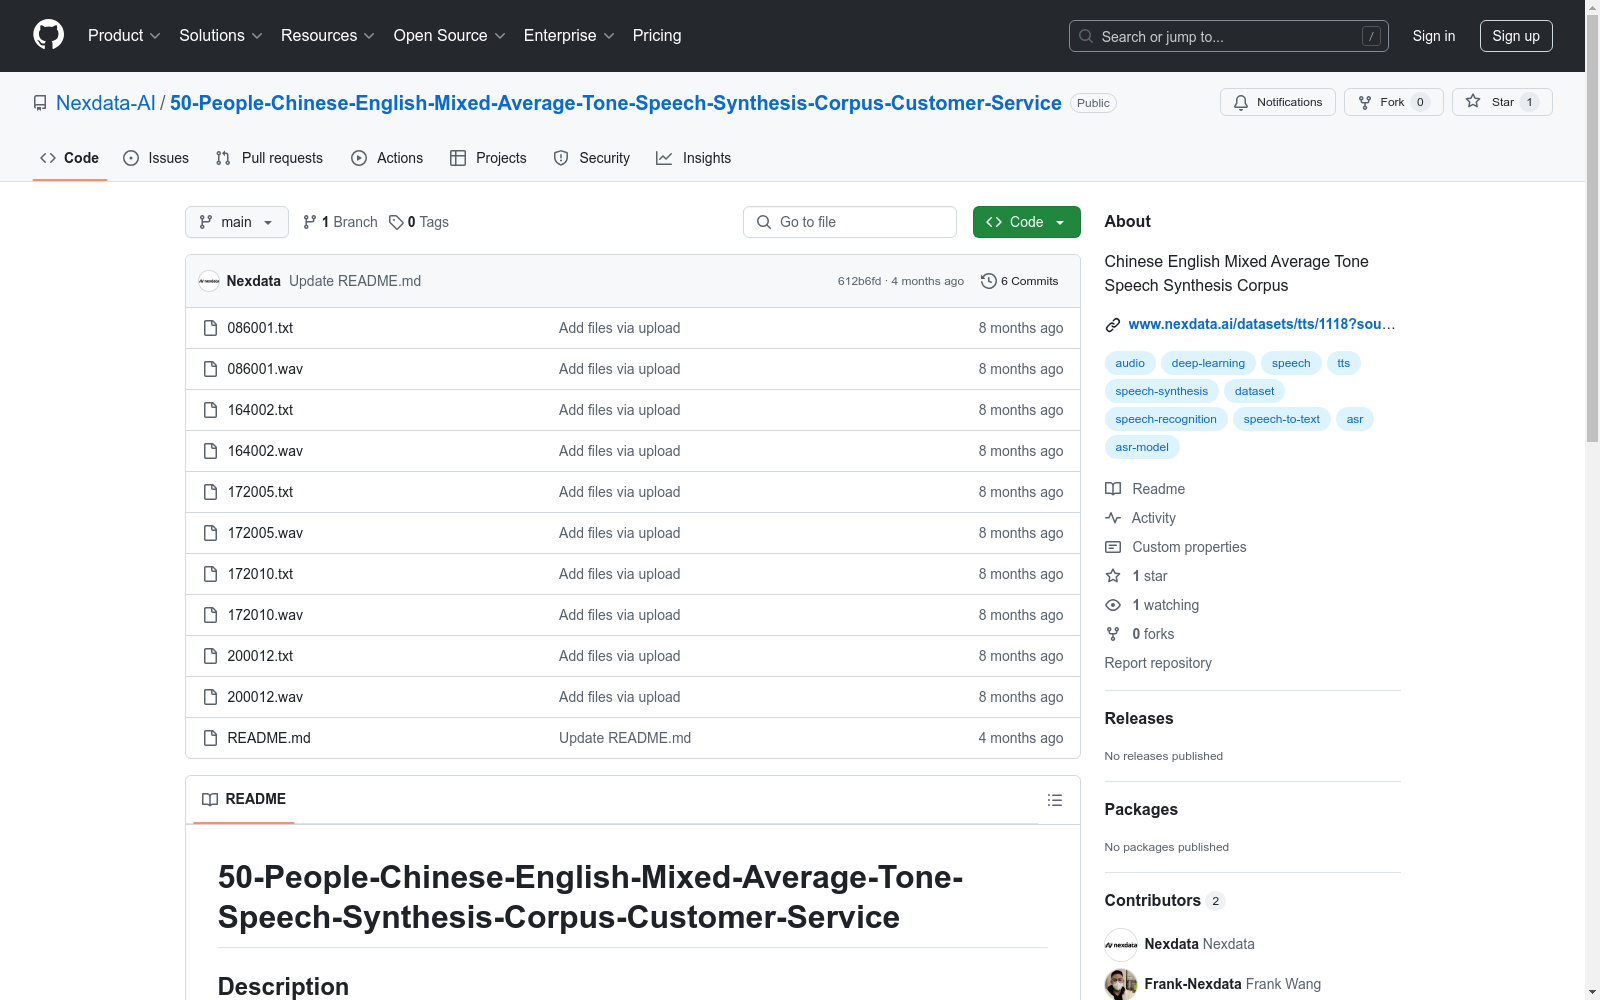Expand the Open Source menu
The image size is (1600, 1000).
pyautogui.click(x=450, y=36)
